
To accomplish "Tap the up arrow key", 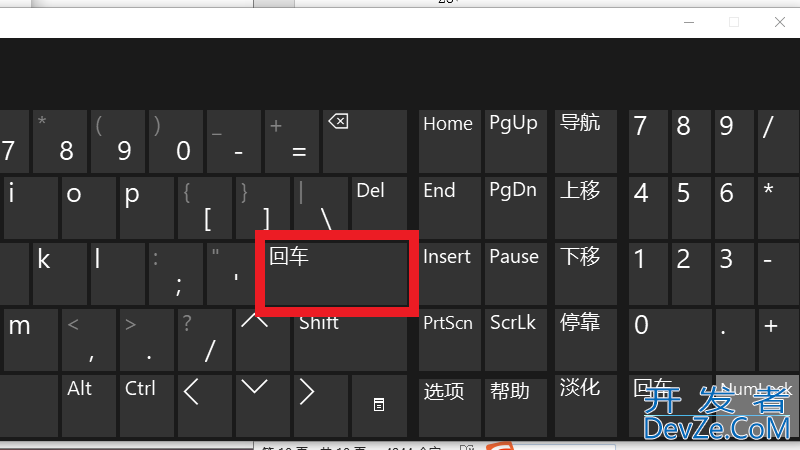I will [263, 339].
